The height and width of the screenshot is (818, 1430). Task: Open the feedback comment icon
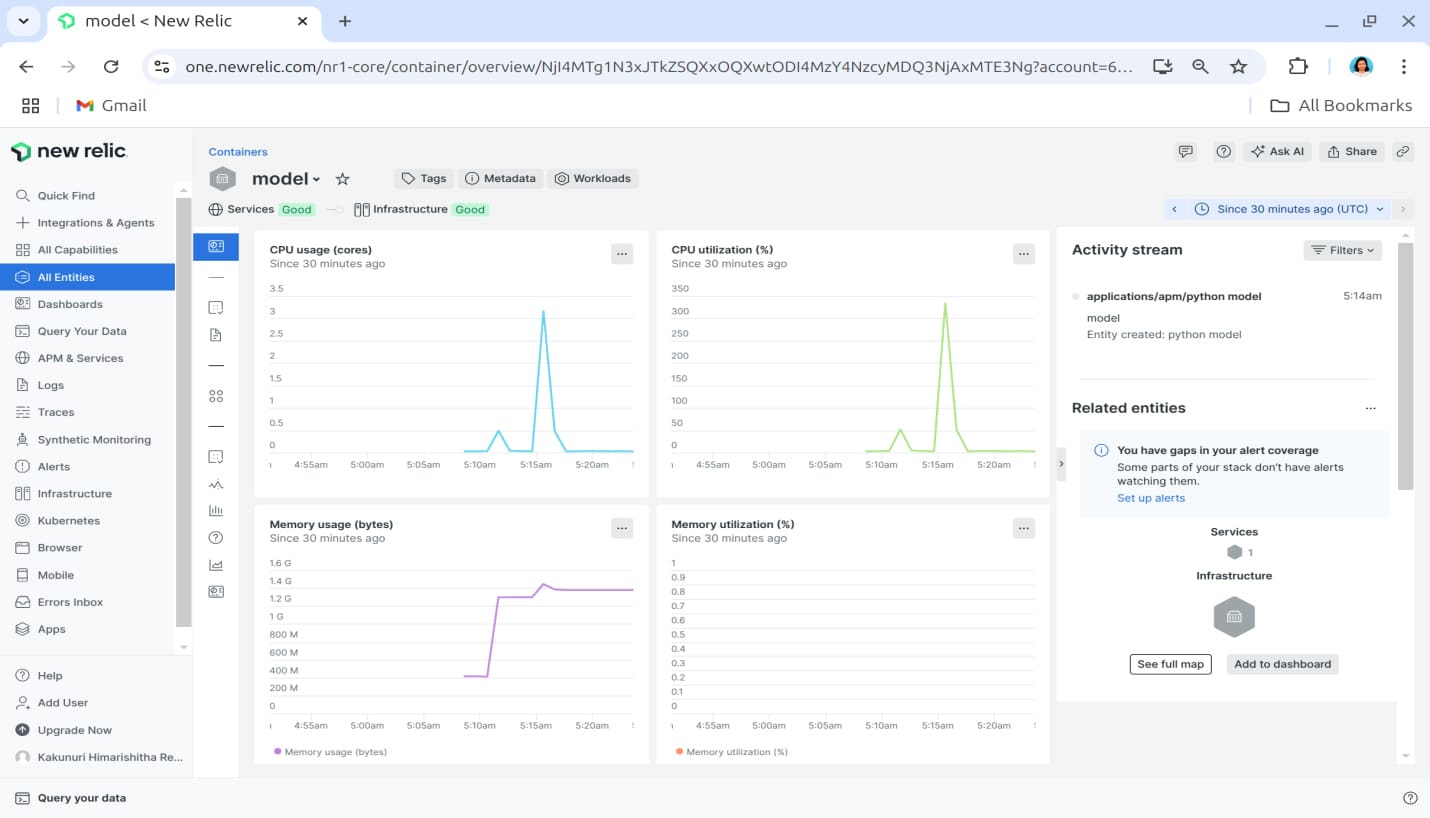pyautogui.click(x=1186, y=152)
